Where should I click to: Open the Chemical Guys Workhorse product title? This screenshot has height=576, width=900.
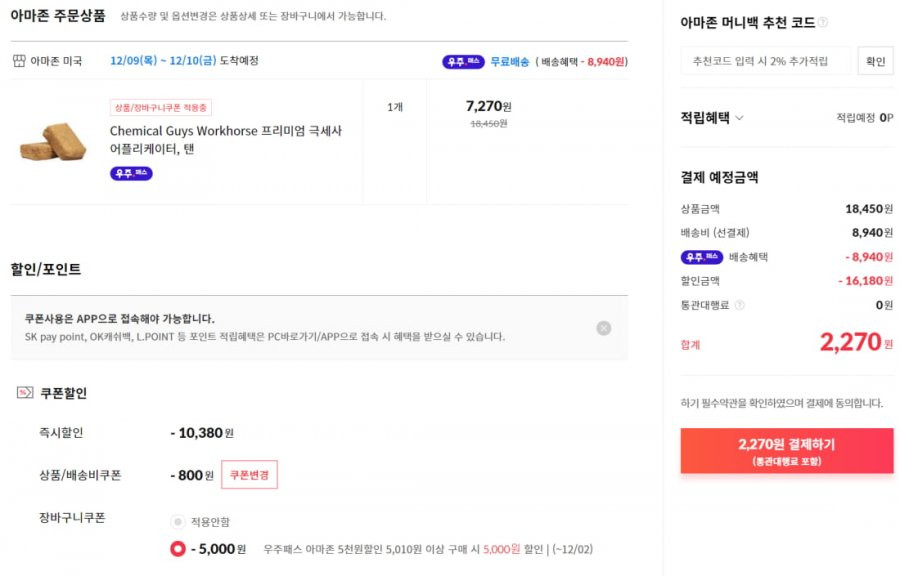[226, 139]
